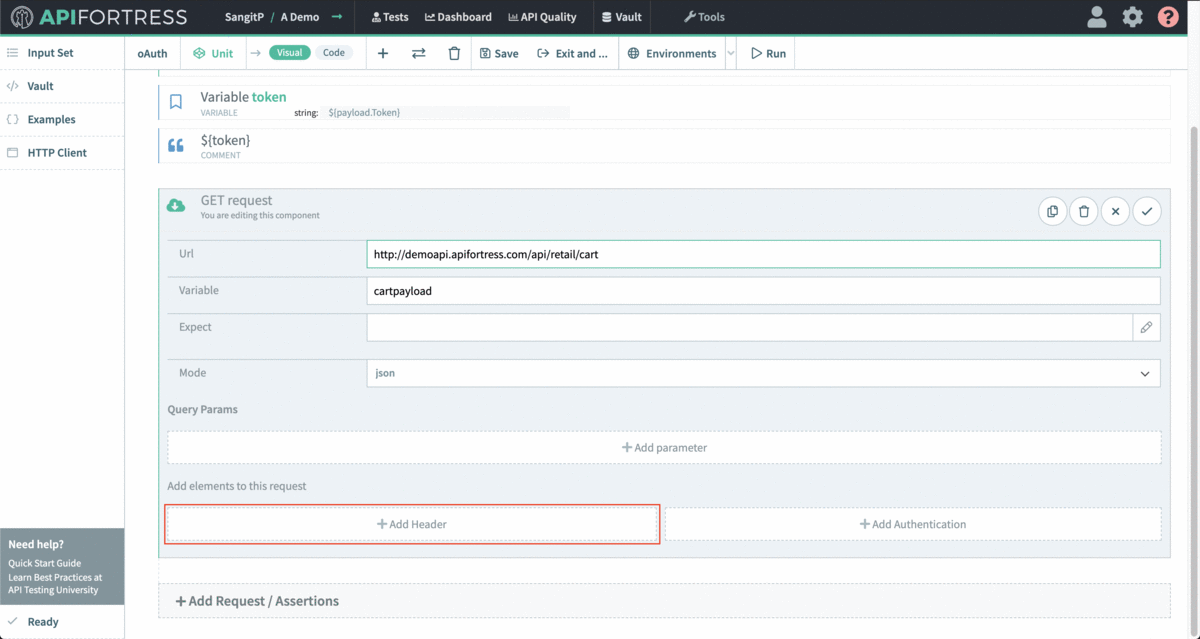Click the Add Header button
The image size is (1200, 639).
click(412, 524)
